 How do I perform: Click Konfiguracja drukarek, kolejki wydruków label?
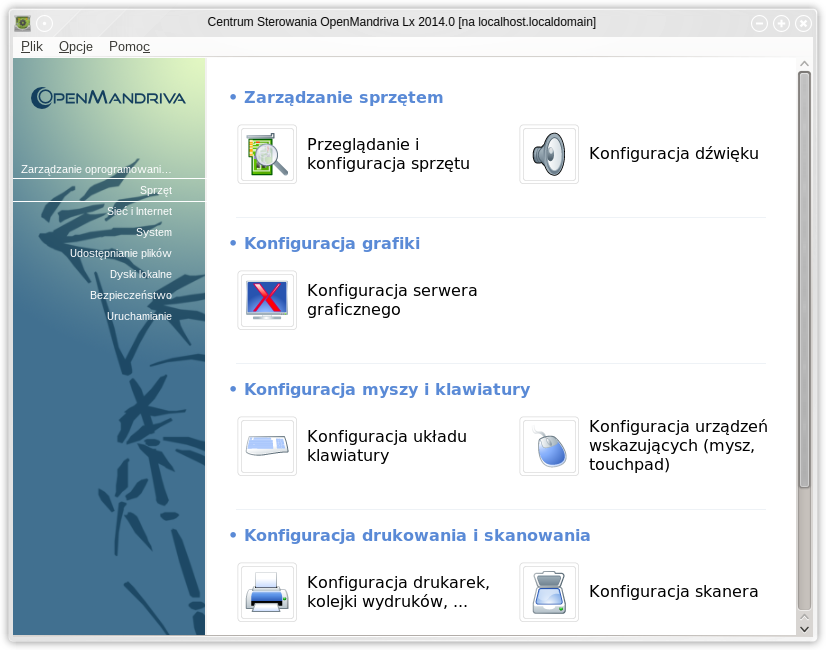click(398, 592)
